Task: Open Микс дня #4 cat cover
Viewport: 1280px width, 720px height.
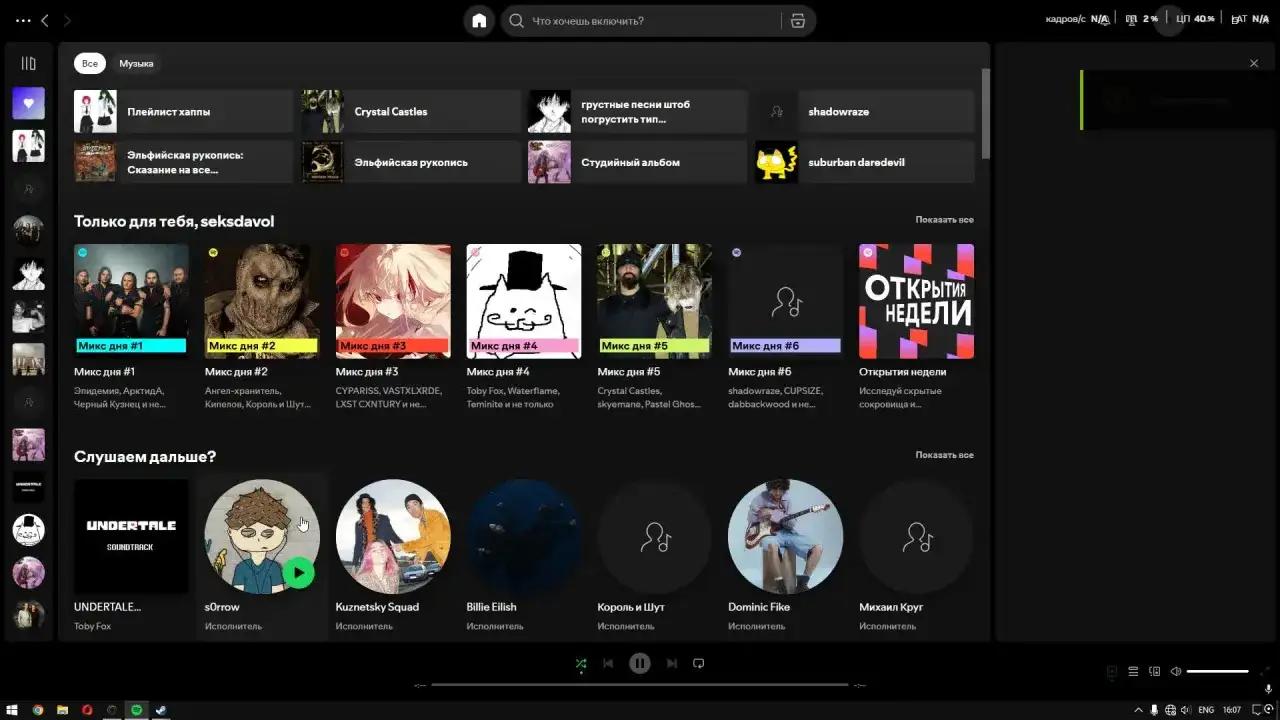Action: click(524, 301)
